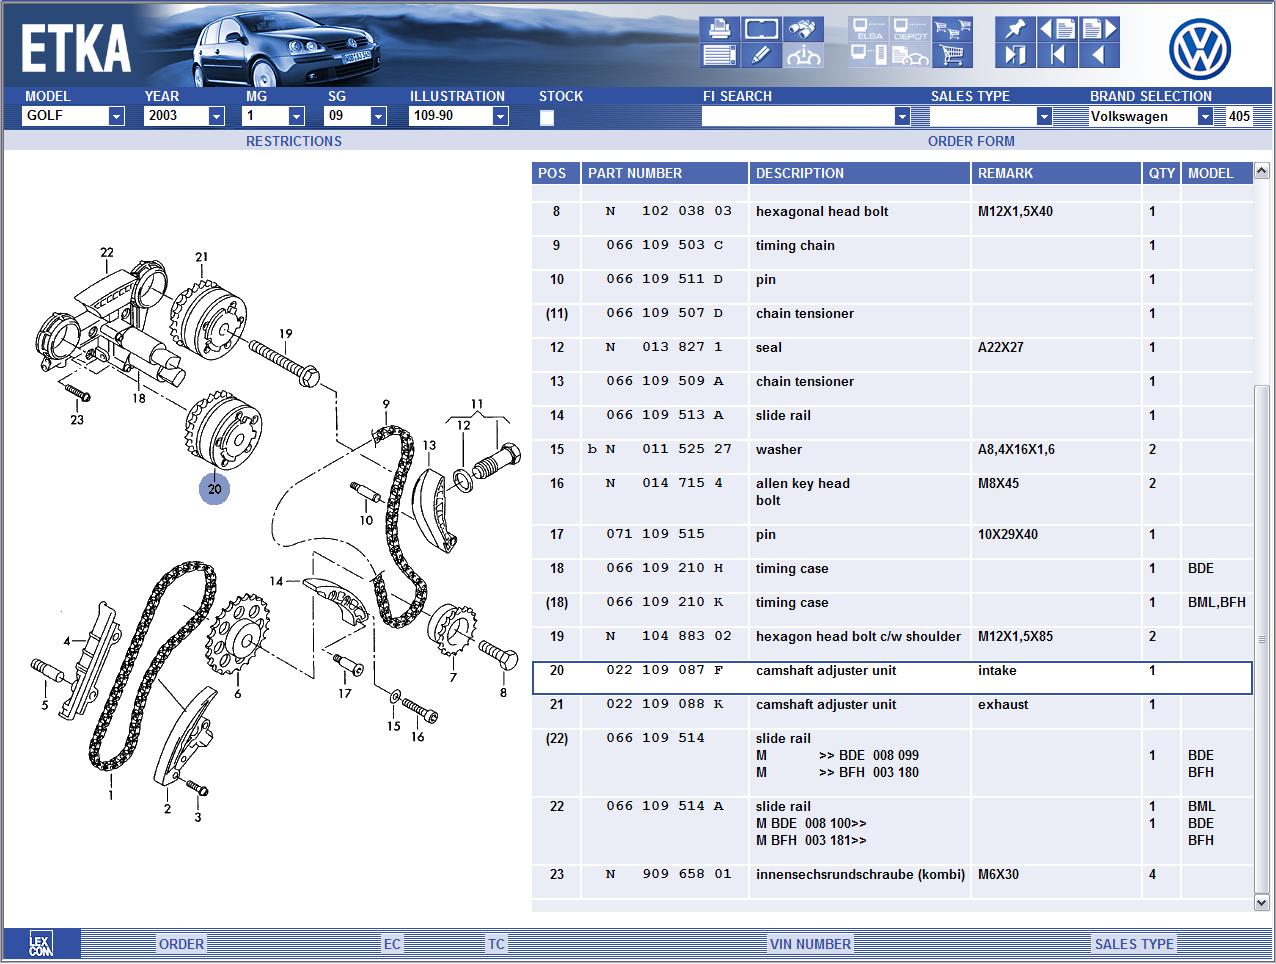Click the VIN NUMBER button at bottom
This screenshot has height=964, width=1276.
click(810, 944)
